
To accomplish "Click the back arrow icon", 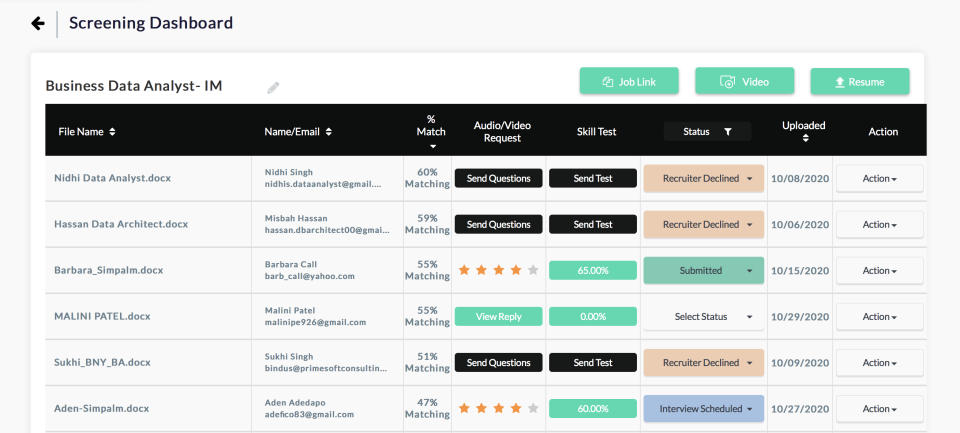I will click(x=38, y=23).
